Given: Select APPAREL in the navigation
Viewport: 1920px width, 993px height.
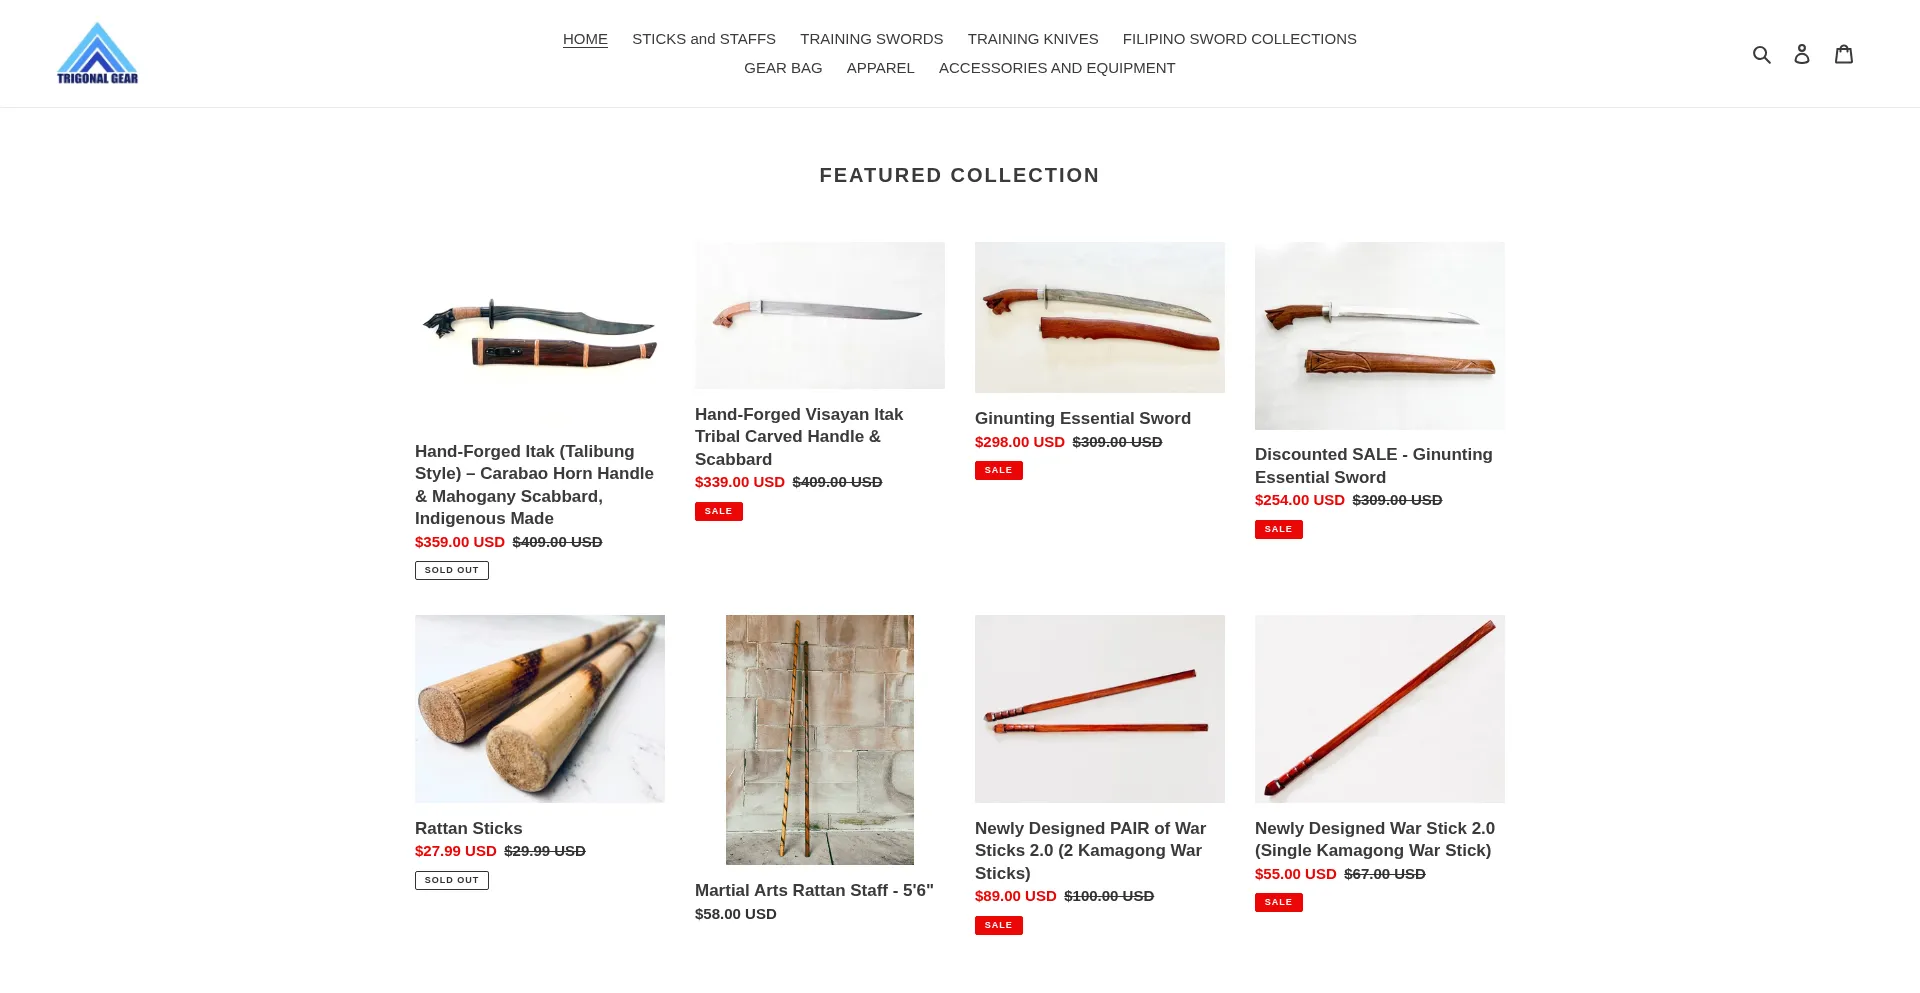Looking at the screenshot, I should point(880,68).
